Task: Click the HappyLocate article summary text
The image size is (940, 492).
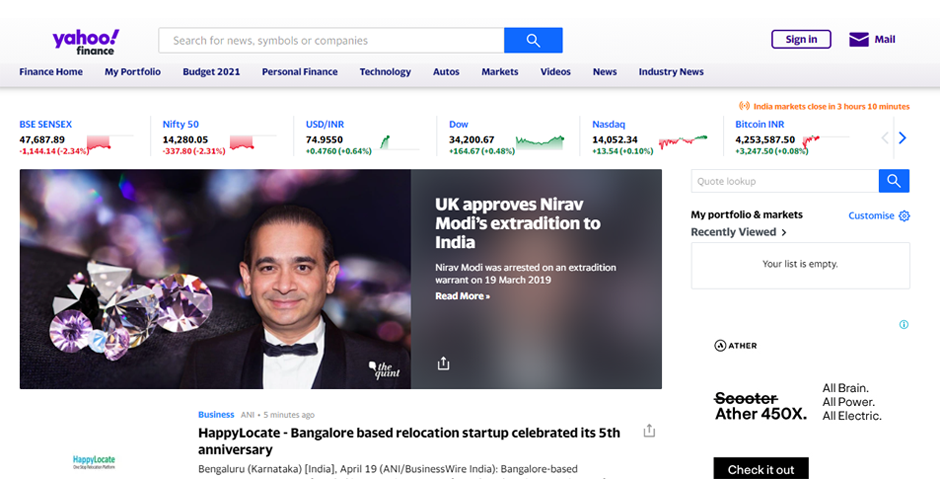Action: [388, 469]
